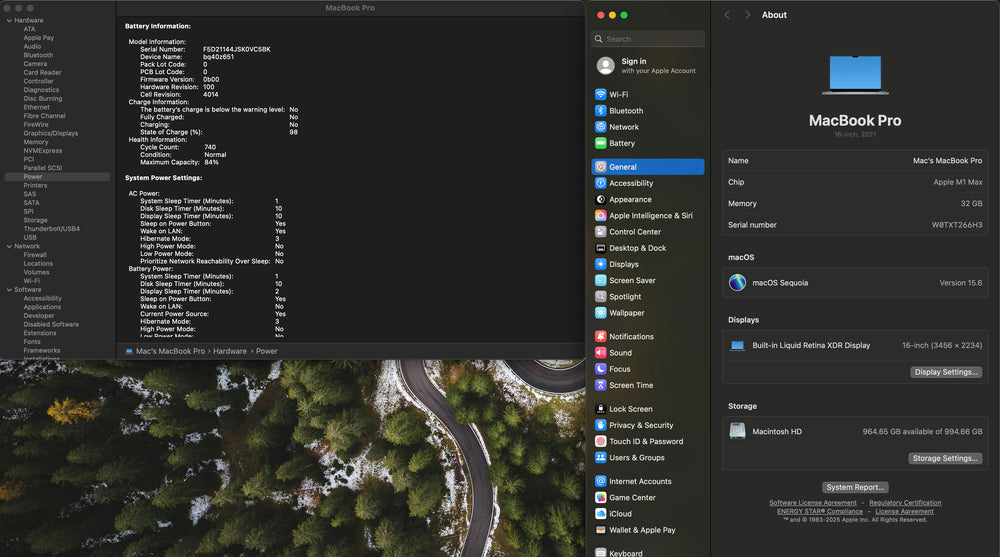The width and height of the screenshot is (1000, 557).
Task: Select General in settings sidebar
Action: tap(648, 167)
